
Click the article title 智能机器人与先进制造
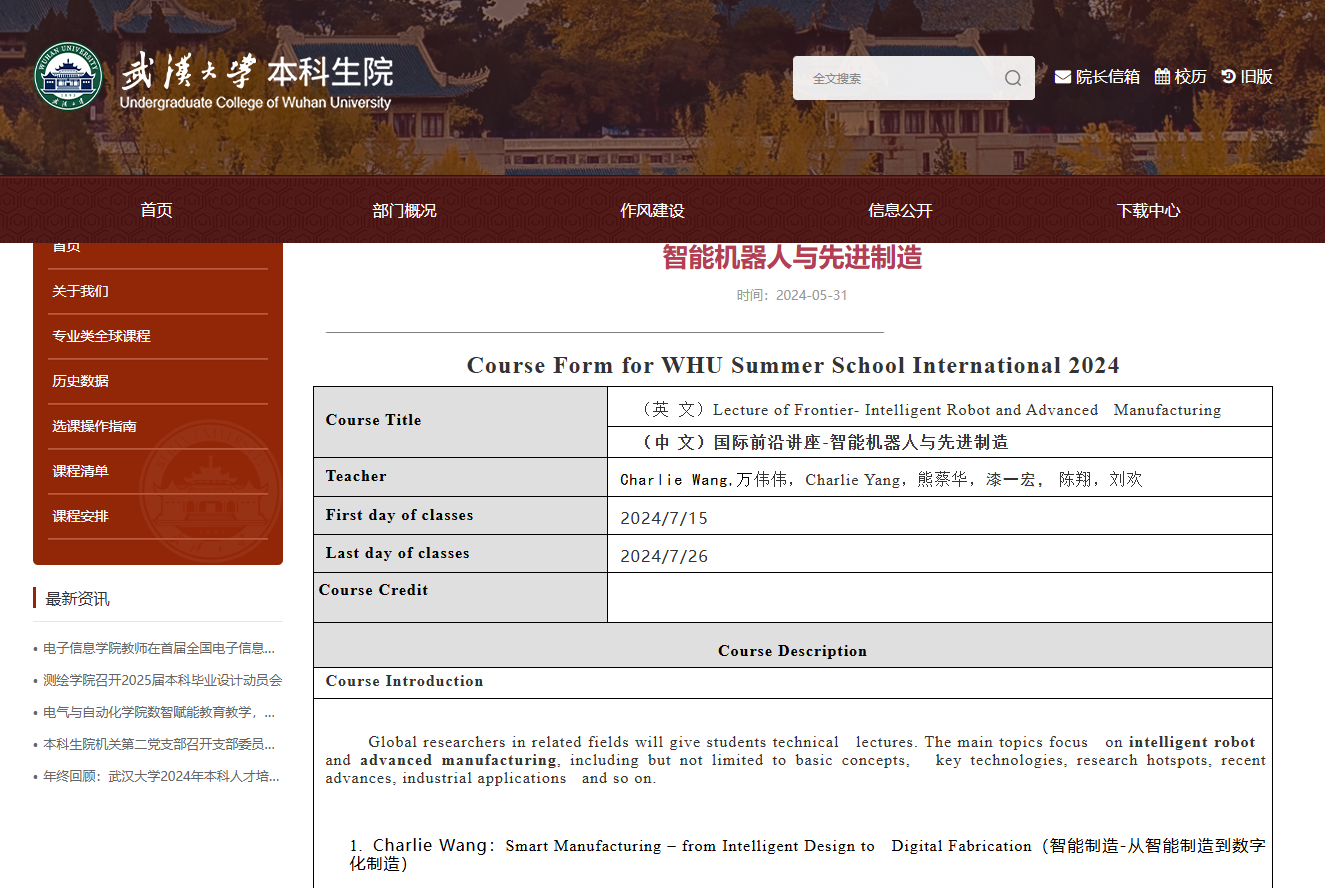tap(792, 257)
